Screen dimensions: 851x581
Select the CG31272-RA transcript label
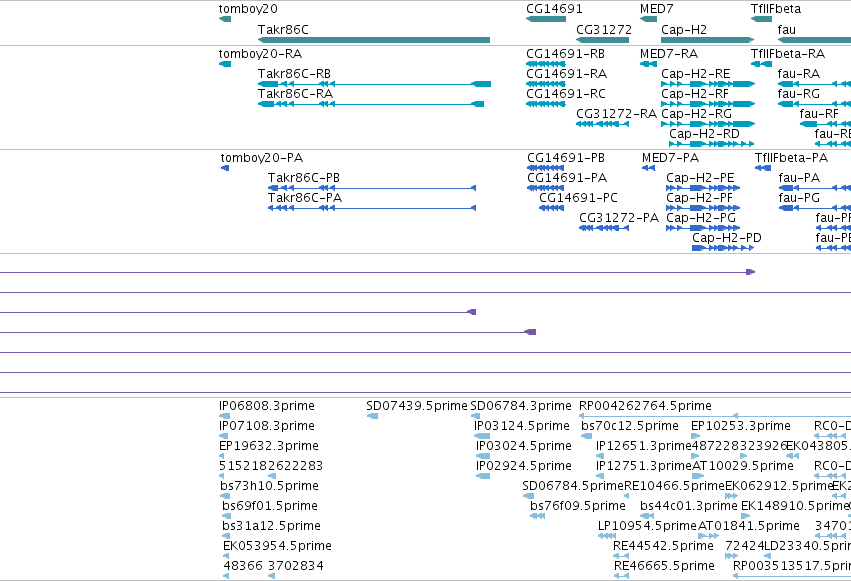tap(617, 114)
